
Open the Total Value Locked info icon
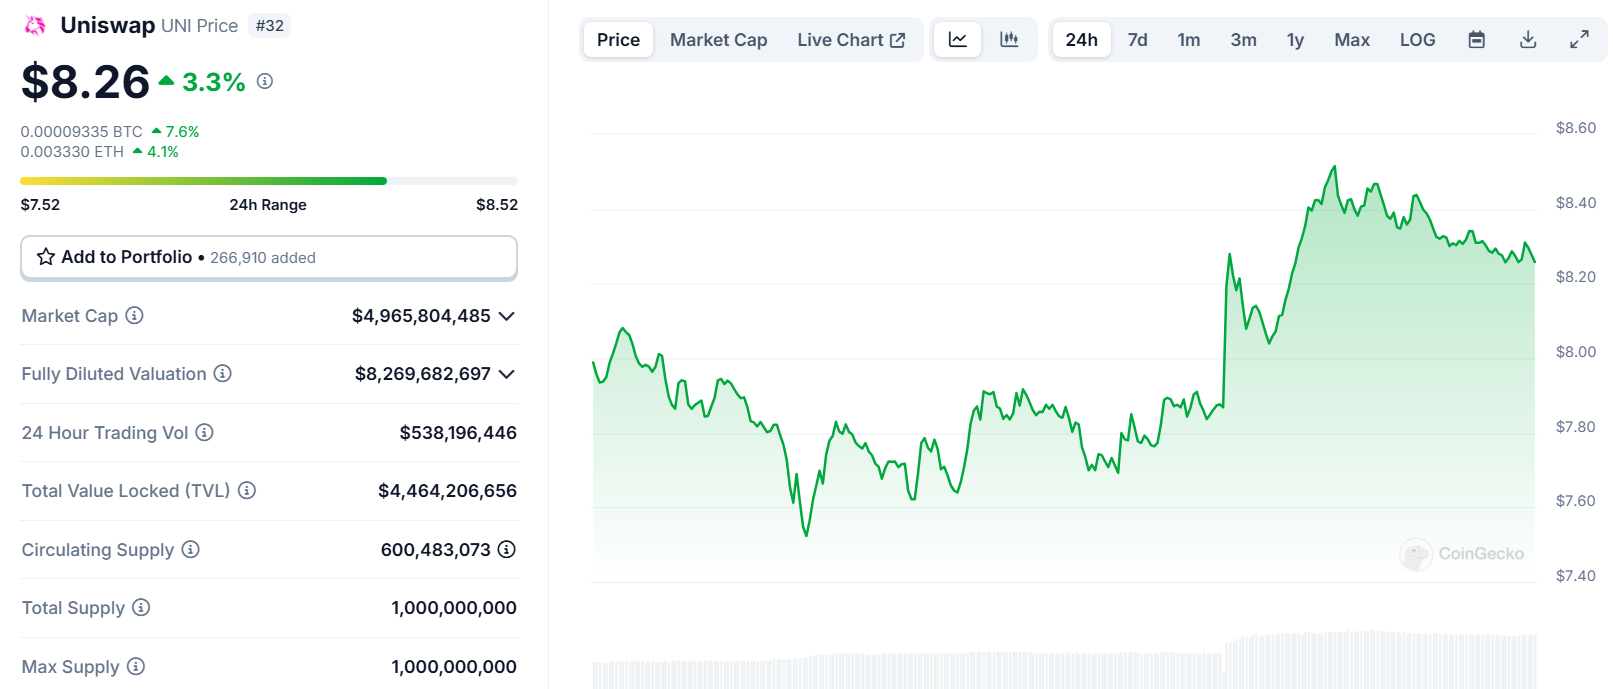click(247, 491)
